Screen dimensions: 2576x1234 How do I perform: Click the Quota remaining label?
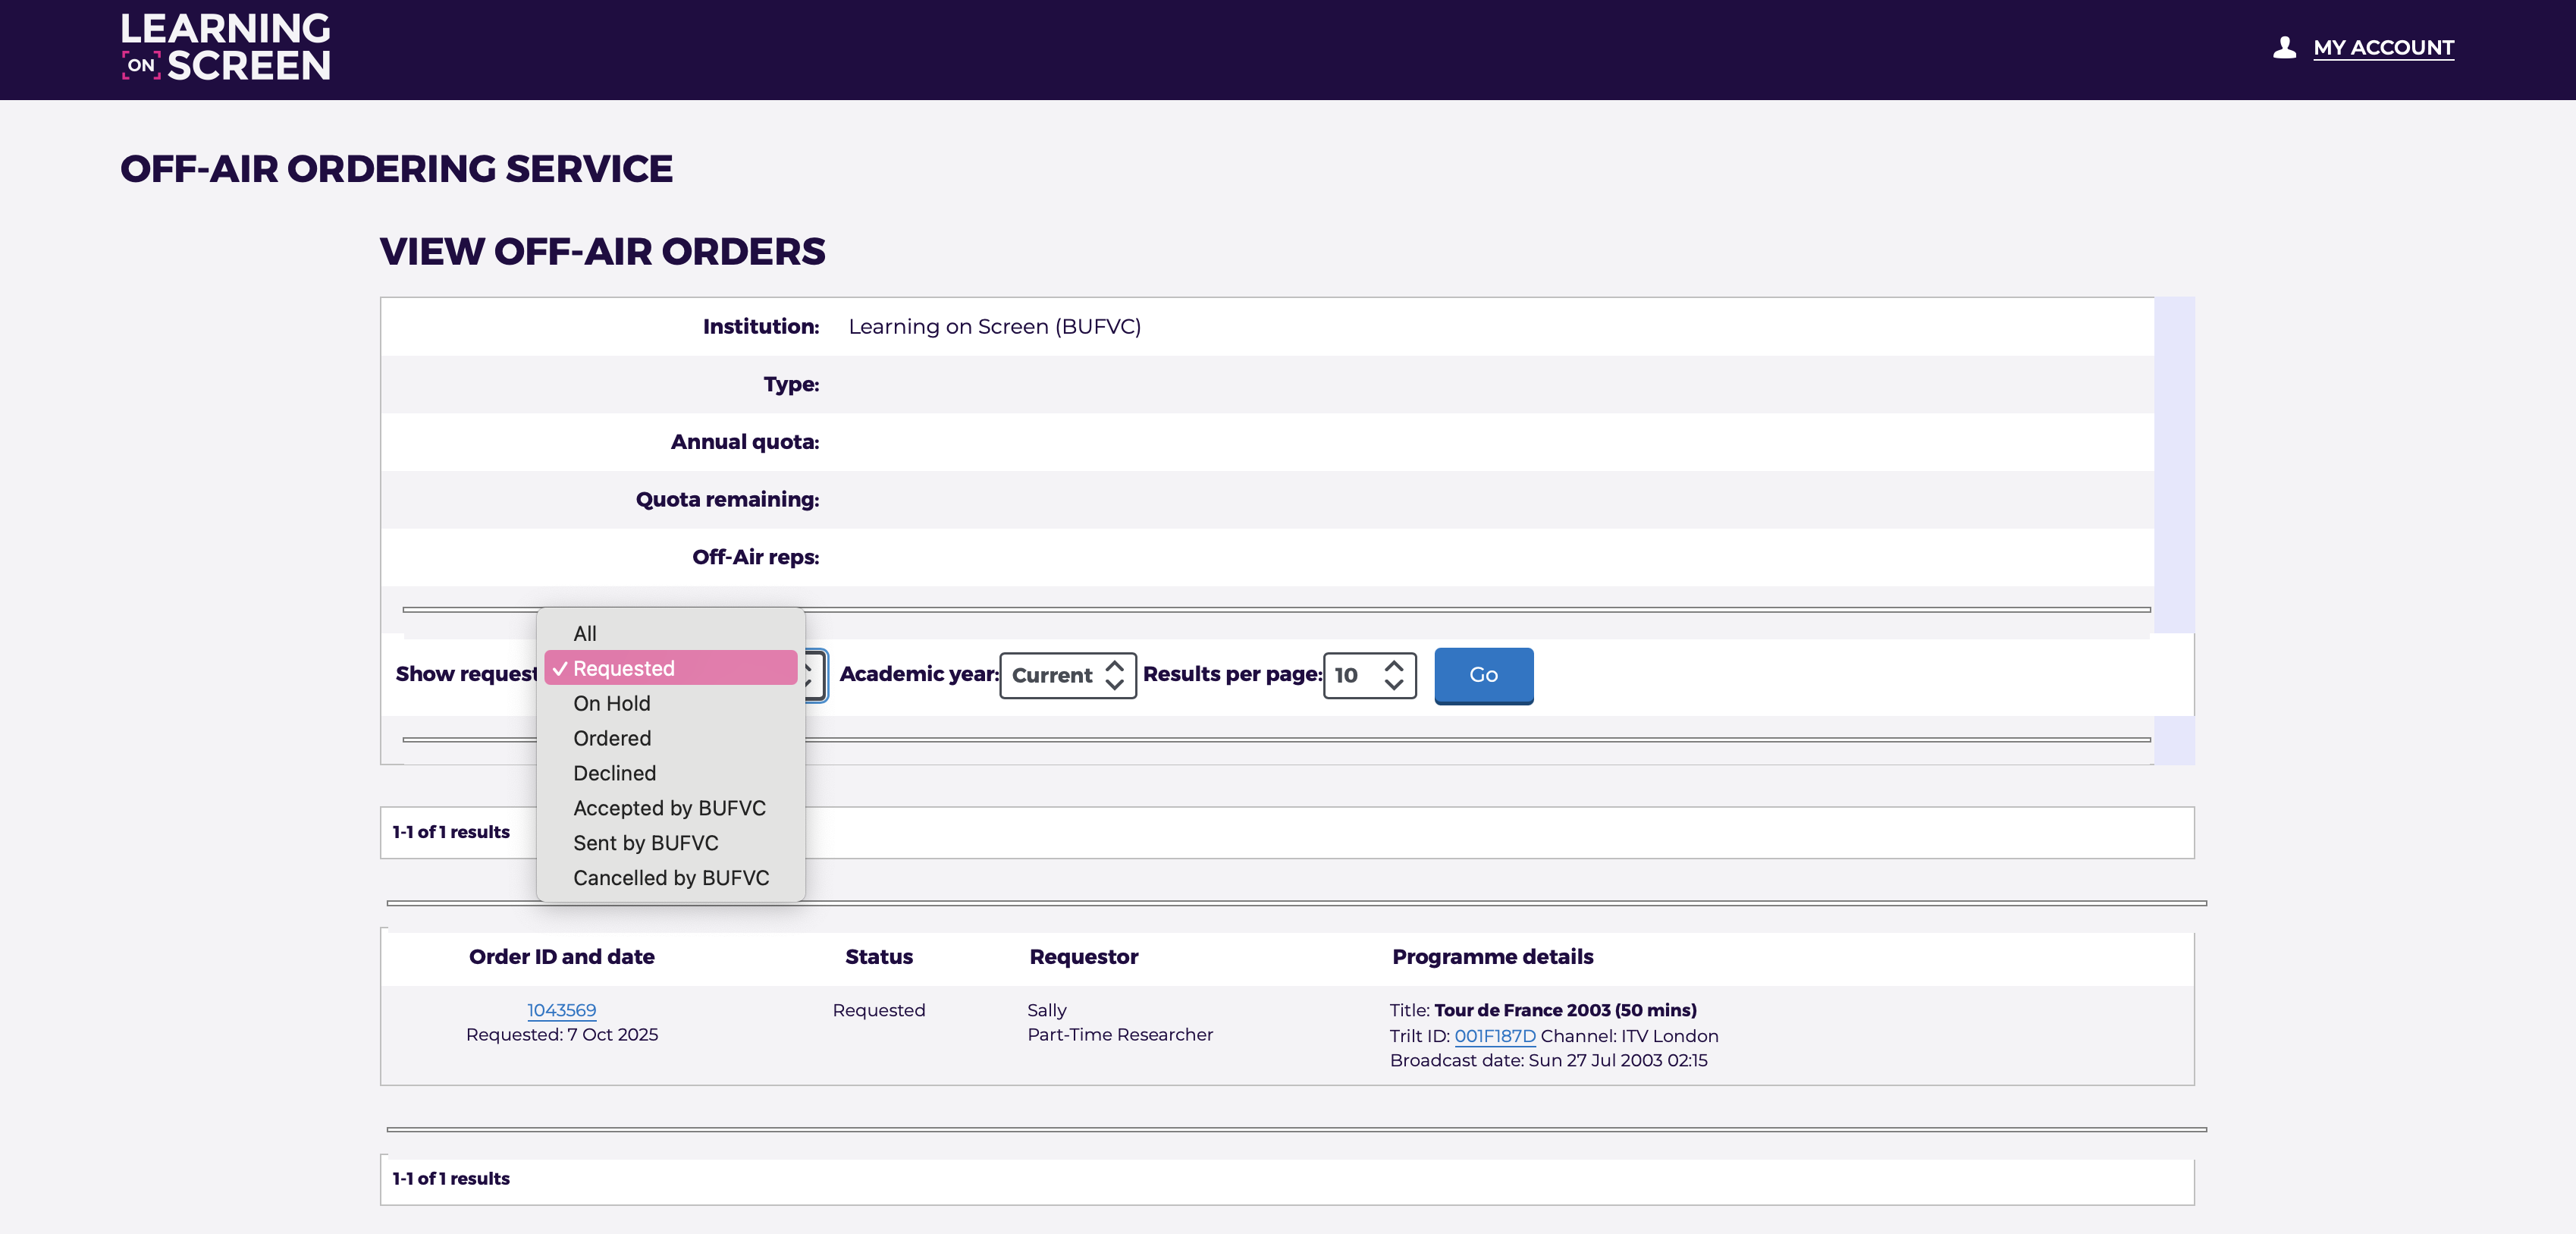(728, 500)
